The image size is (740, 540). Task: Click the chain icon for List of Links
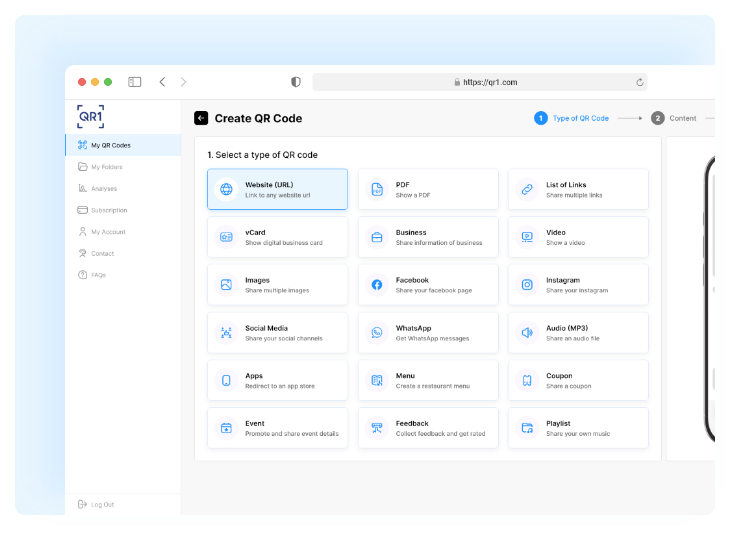click(527, 189)
